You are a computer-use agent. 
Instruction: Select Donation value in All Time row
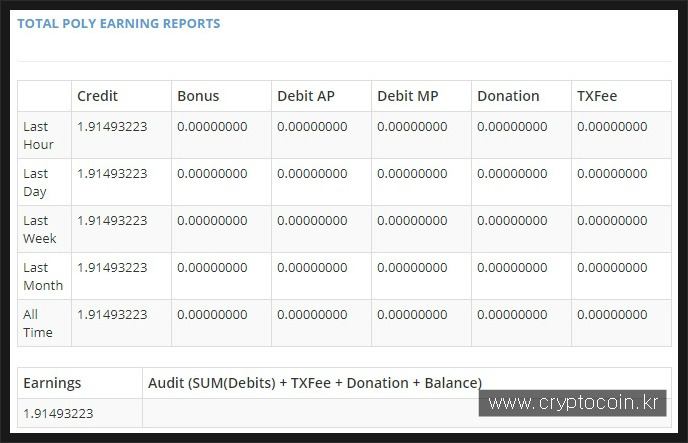pyautogui.click(x=512, y=314)
